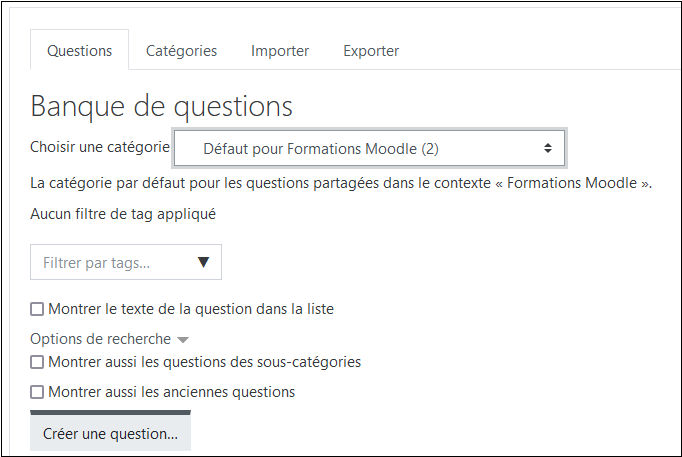Image resolution: width=682 pixels, height=457 pixels.
Task: Open the Défaut pour Formations Moodle dropdown
Action: click(369, 148)
